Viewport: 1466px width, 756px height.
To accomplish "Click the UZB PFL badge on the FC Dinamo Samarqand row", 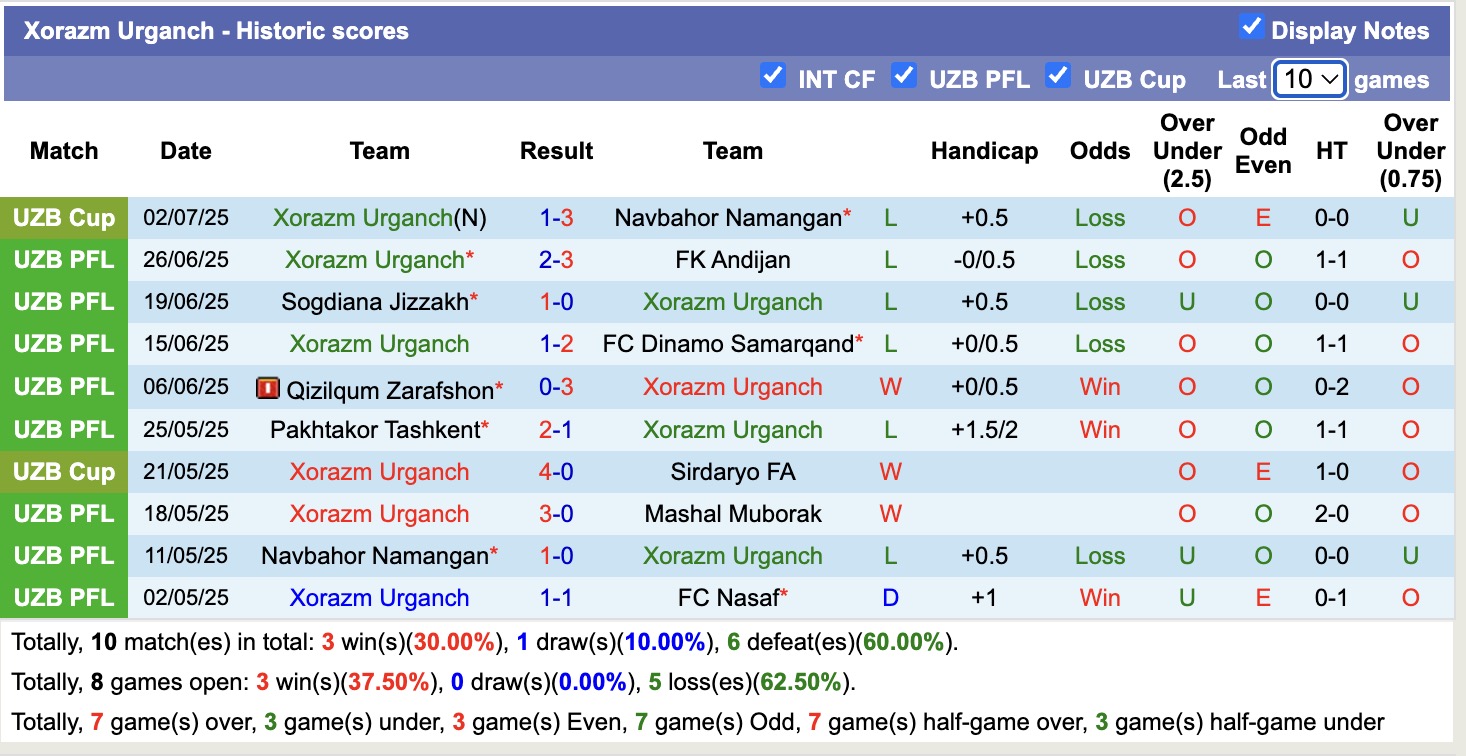I will click(64, 343).
